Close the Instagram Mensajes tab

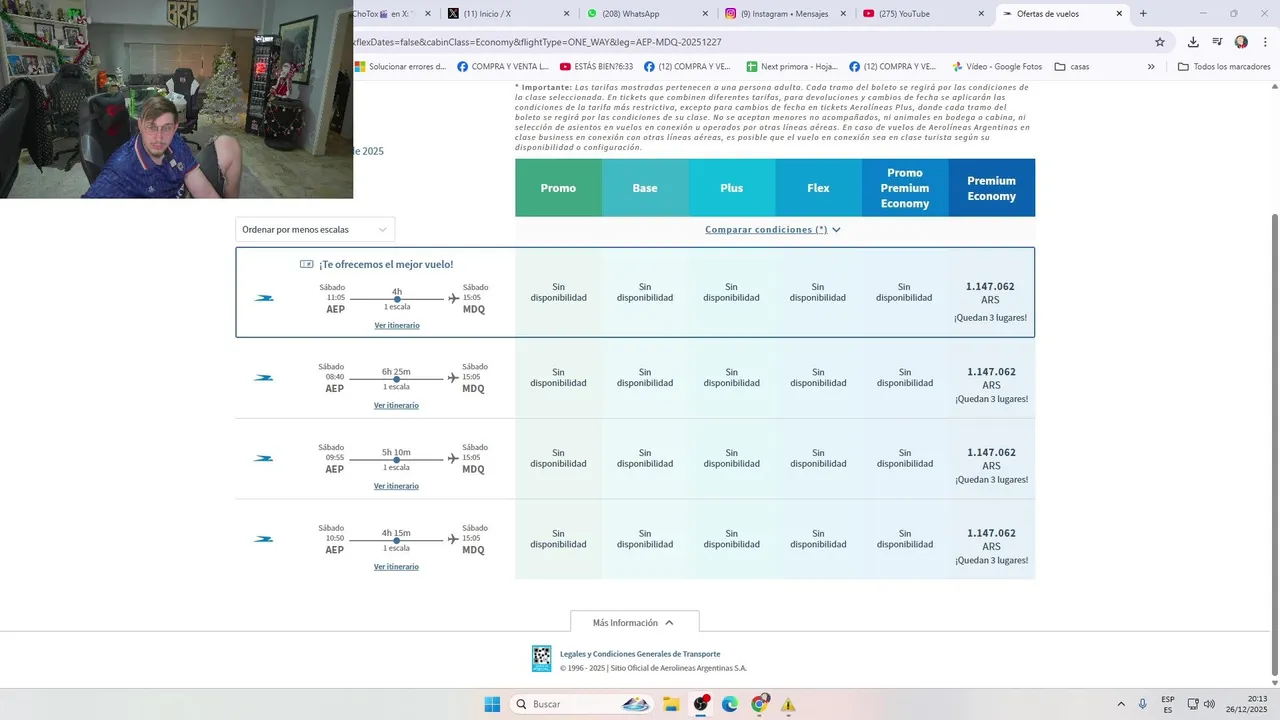click(843, 13)
